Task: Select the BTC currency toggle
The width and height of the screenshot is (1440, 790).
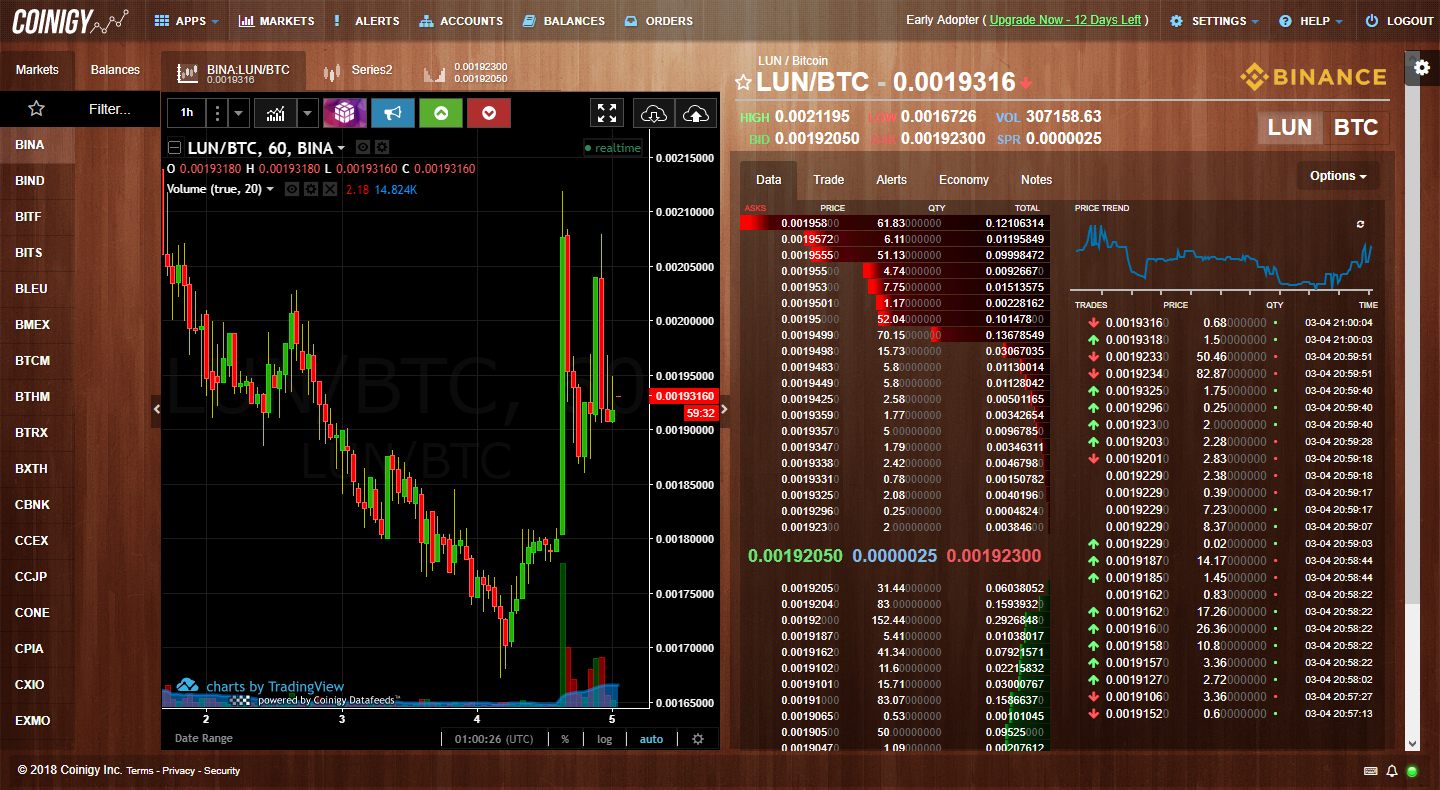Action: 1355,128
